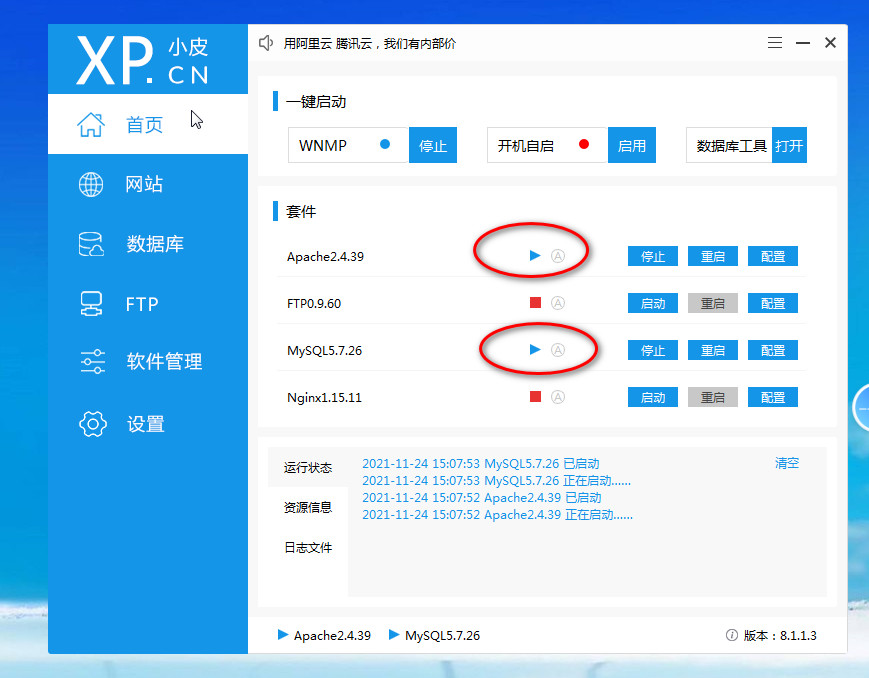Click the Apache2.4.39 label in 套件 list

point(325,257)
